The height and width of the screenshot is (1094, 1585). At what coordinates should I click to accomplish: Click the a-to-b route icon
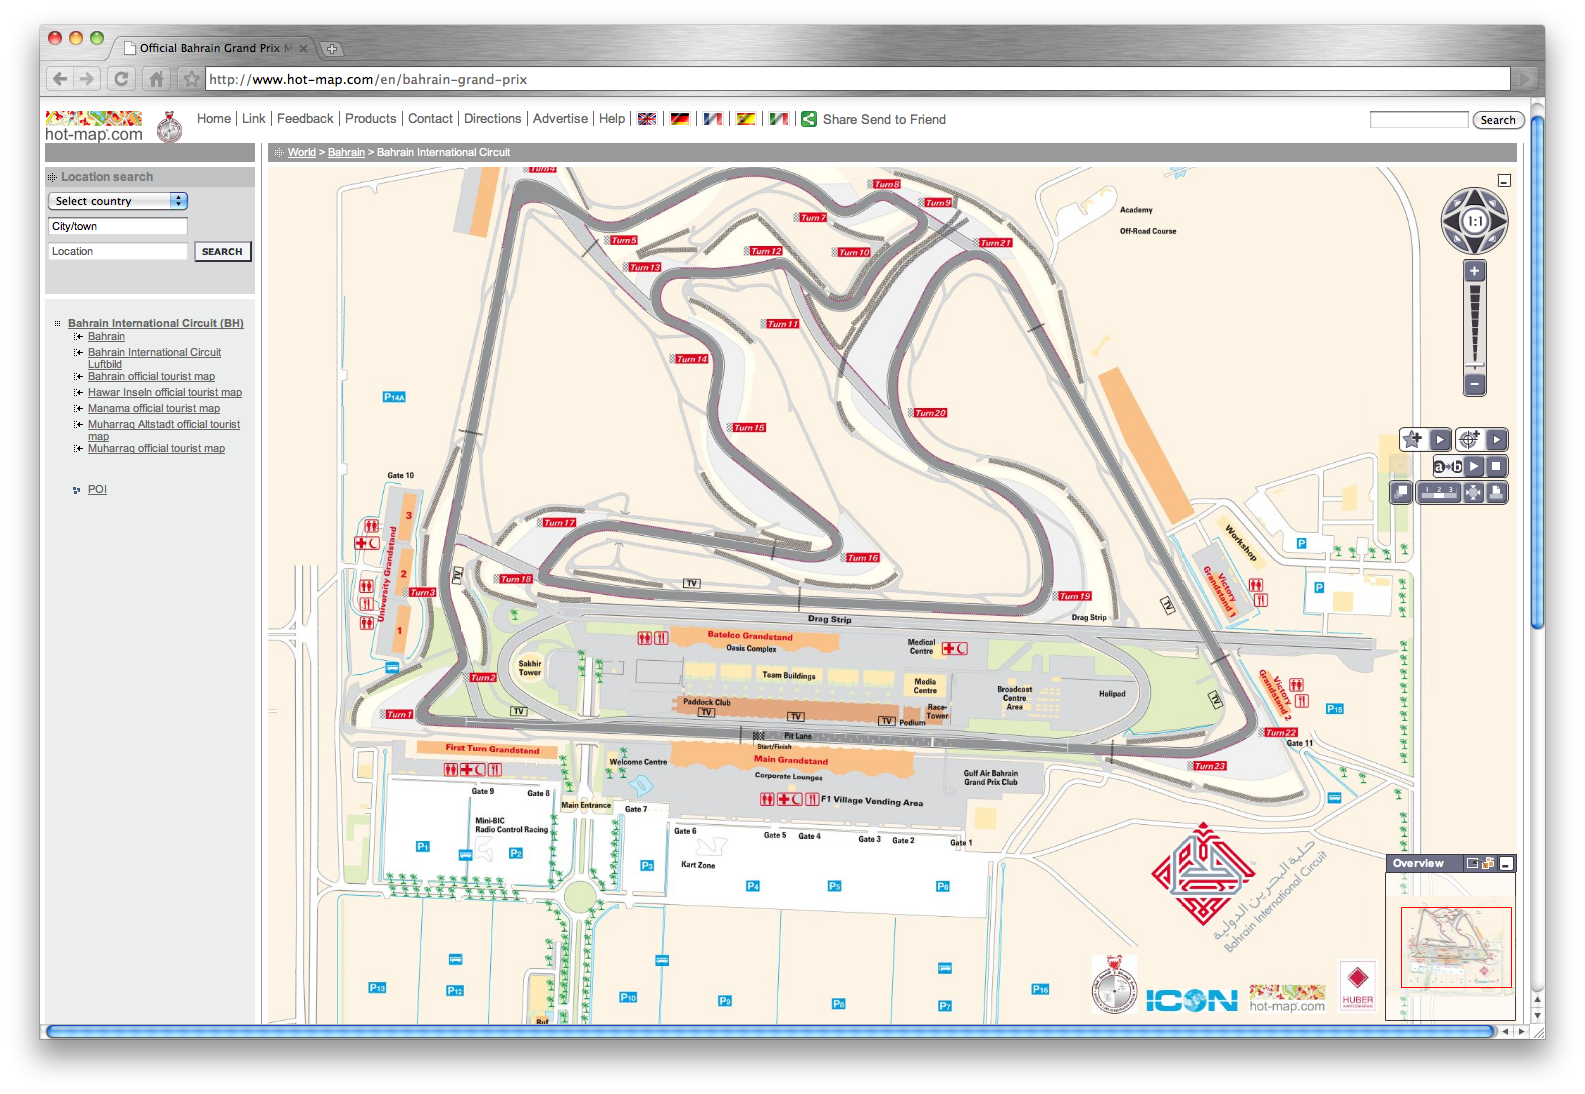[x=1446, y=467]
